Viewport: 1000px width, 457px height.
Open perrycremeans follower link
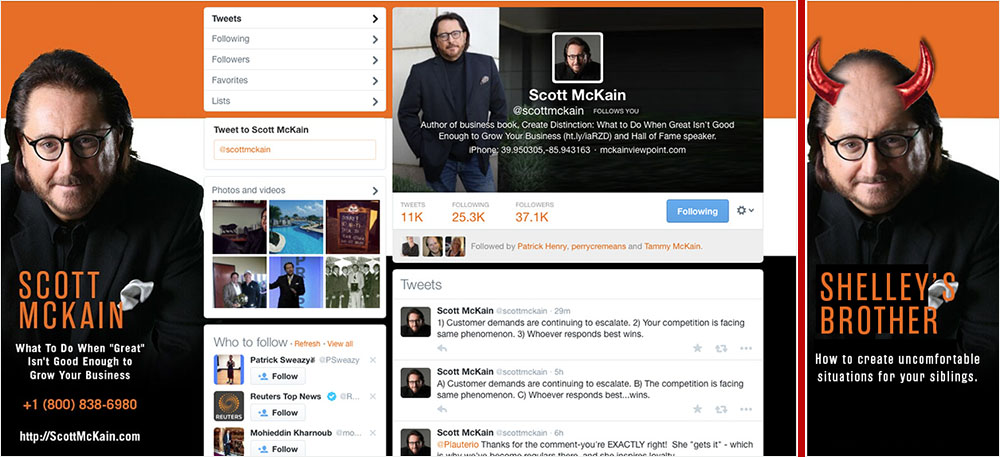pyautogui.click(x=597, y=246)
